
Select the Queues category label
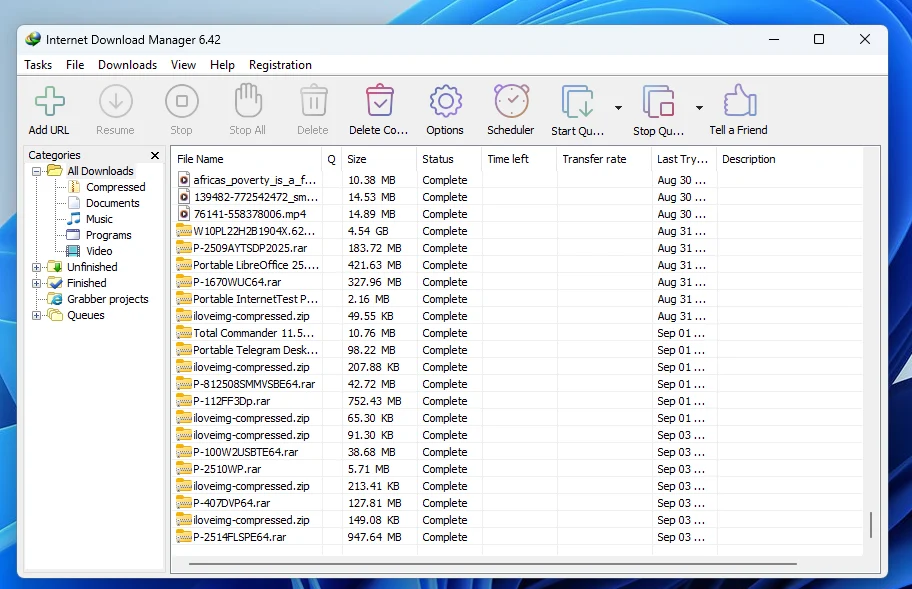click(86, 315)
